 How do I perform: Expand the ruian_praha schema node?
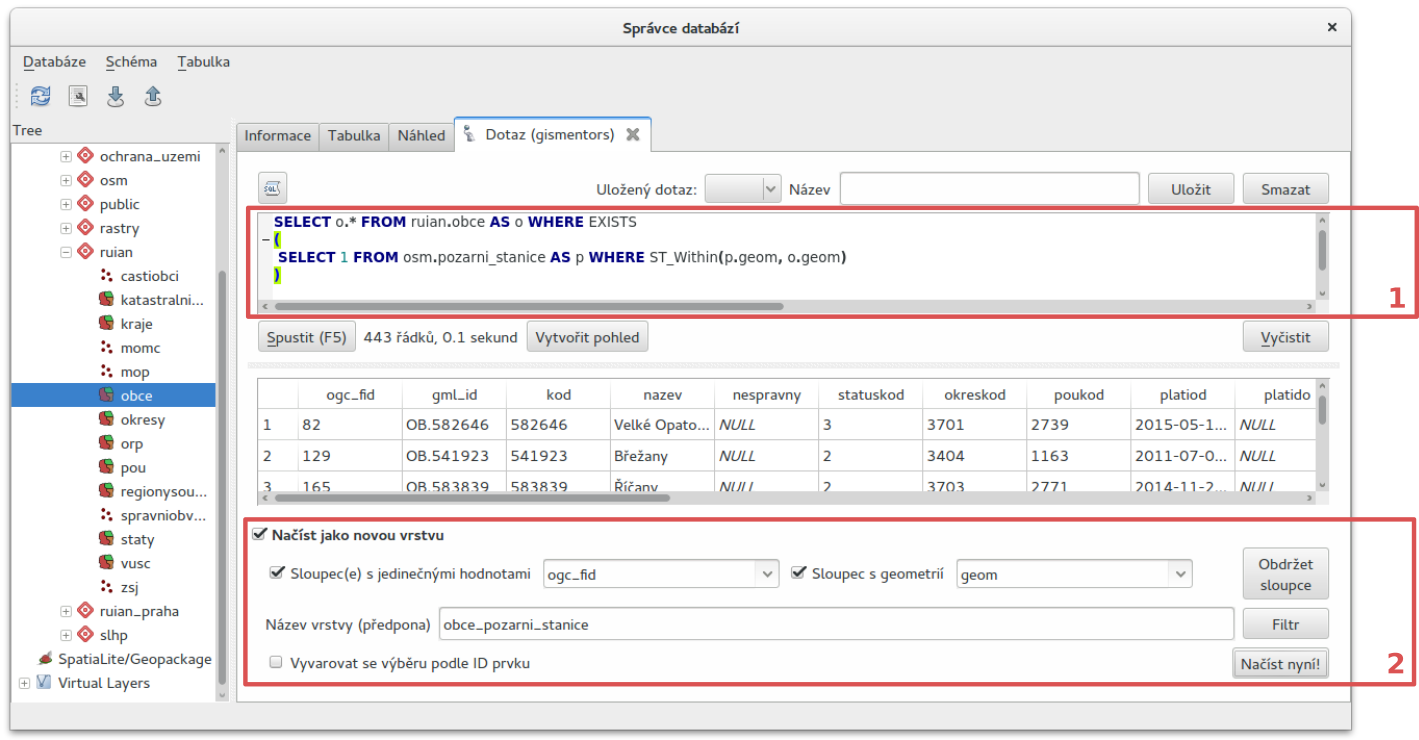pos(66,611)
